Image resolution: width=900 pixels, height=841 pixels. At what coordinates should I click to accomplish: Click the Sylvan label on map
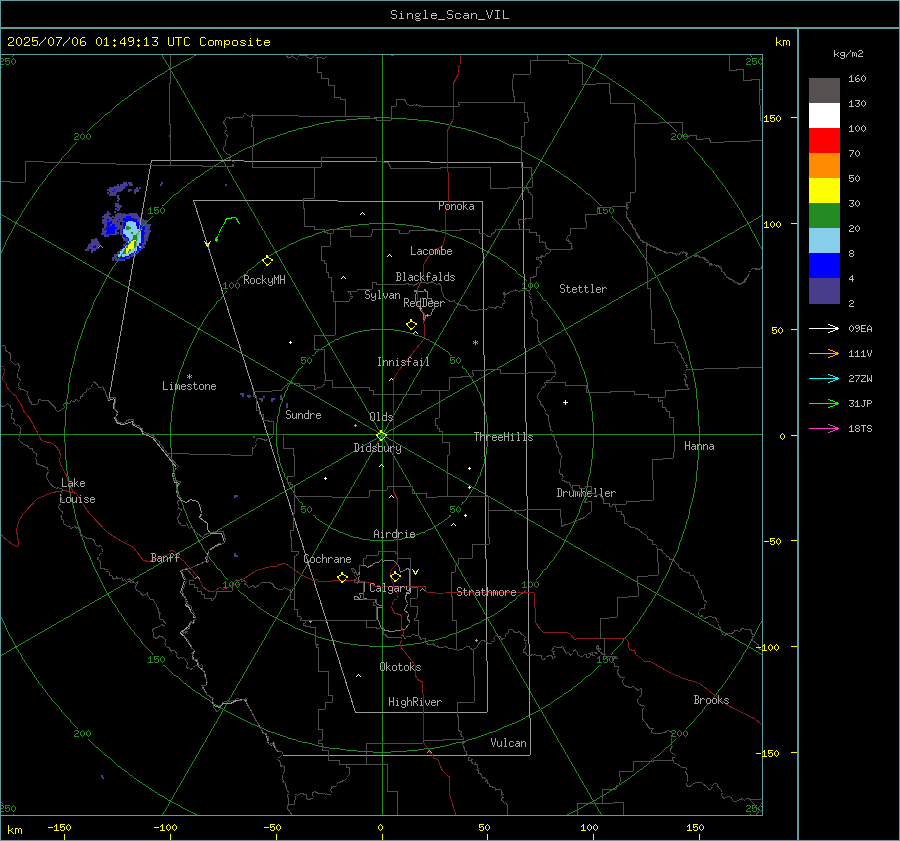click(x=382, y=295)
